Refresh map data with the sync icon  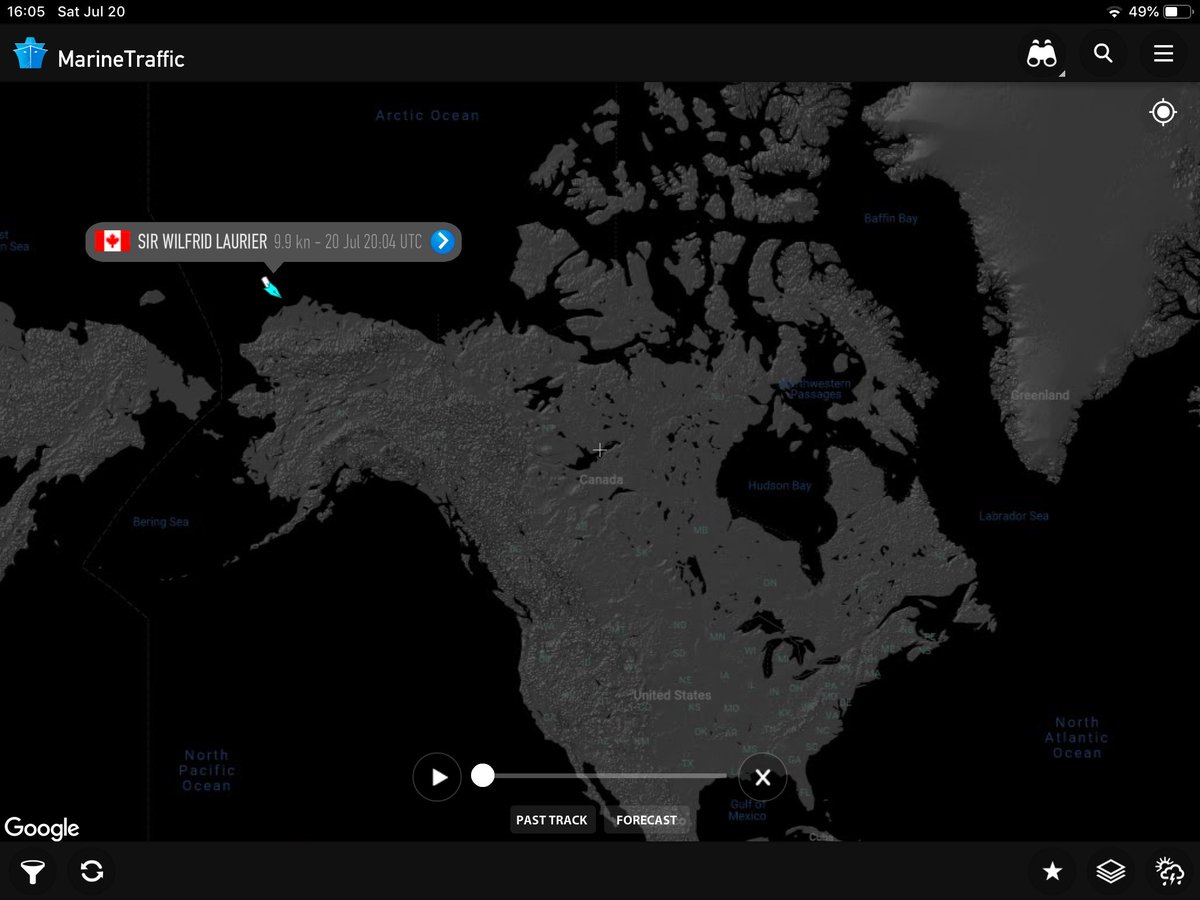point(91,871)
